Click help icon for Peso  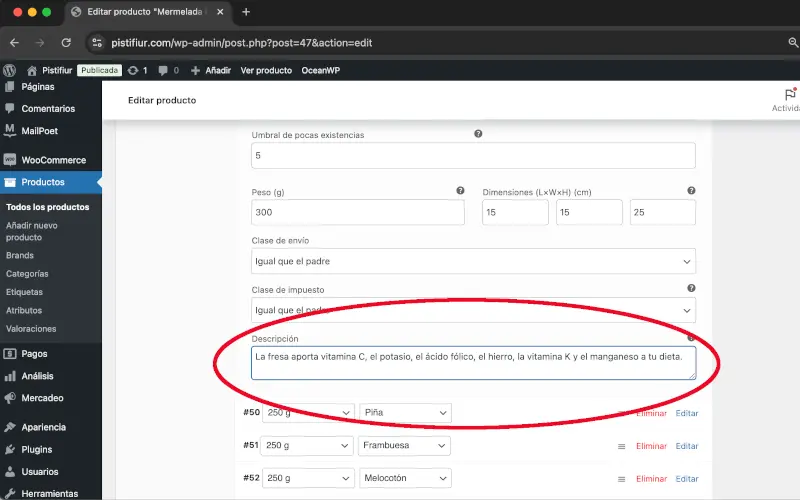click(x=460, y=190)
